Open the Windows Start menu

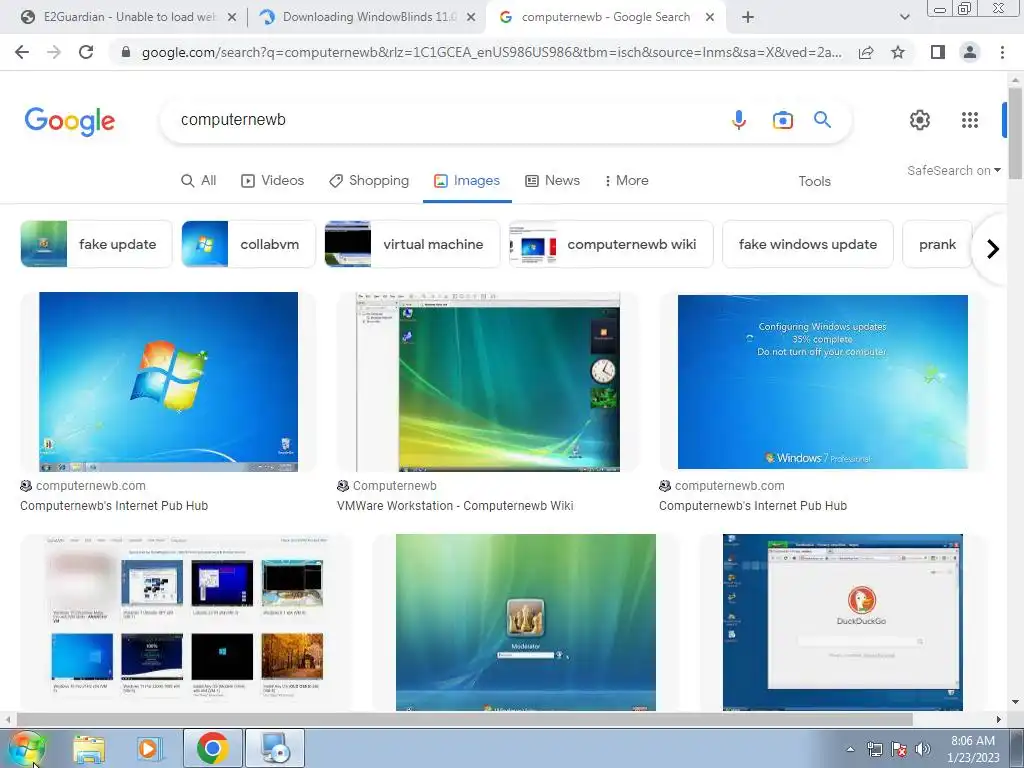[27, 748]
